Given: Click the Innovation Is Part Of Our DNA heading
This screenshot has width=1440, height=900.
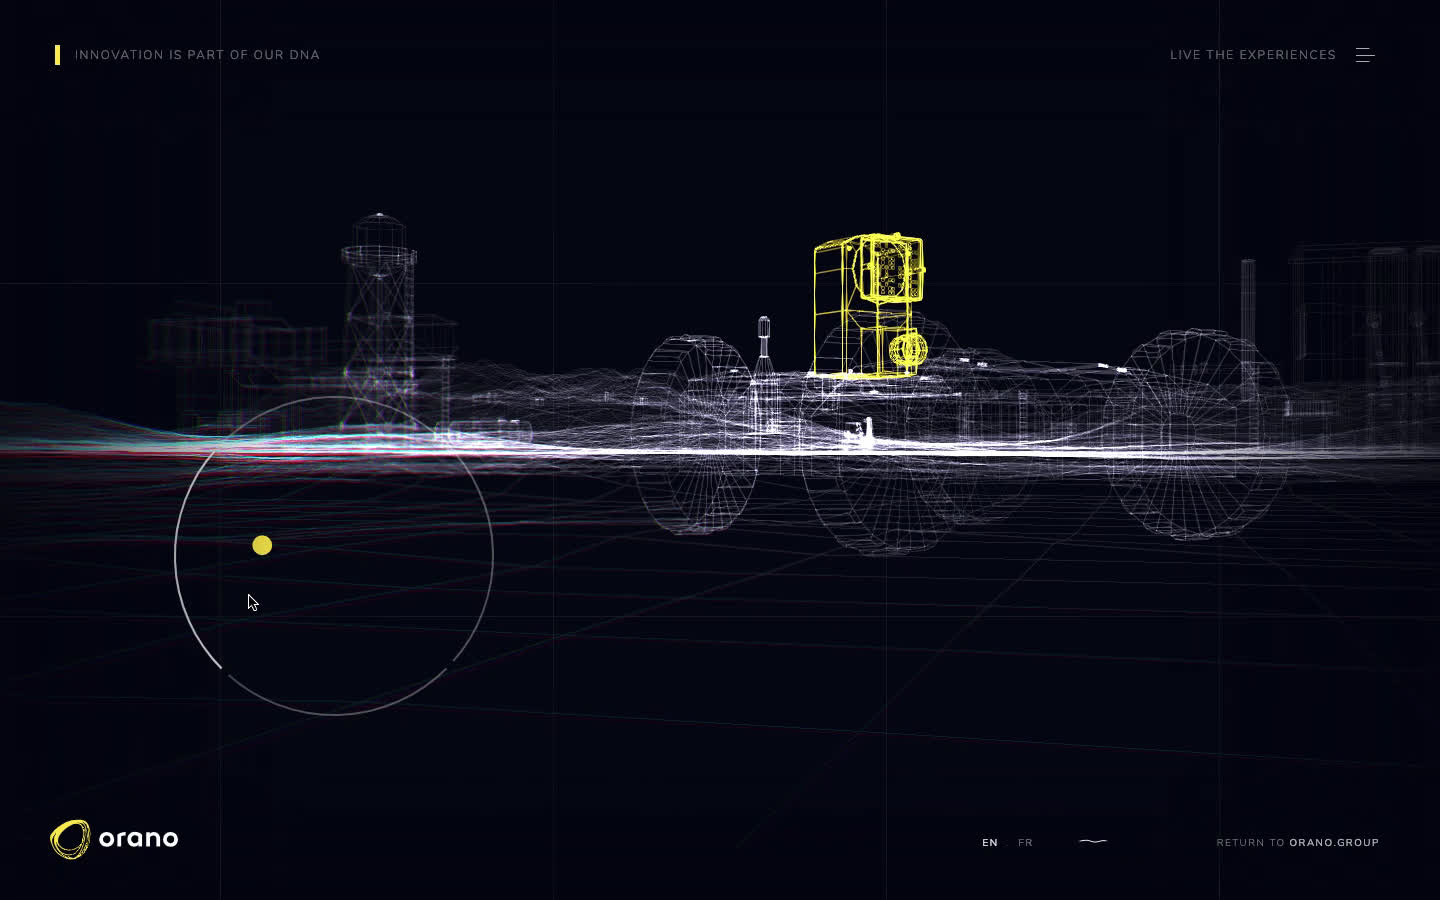Looking at the screenshot, I should point(197,55).
